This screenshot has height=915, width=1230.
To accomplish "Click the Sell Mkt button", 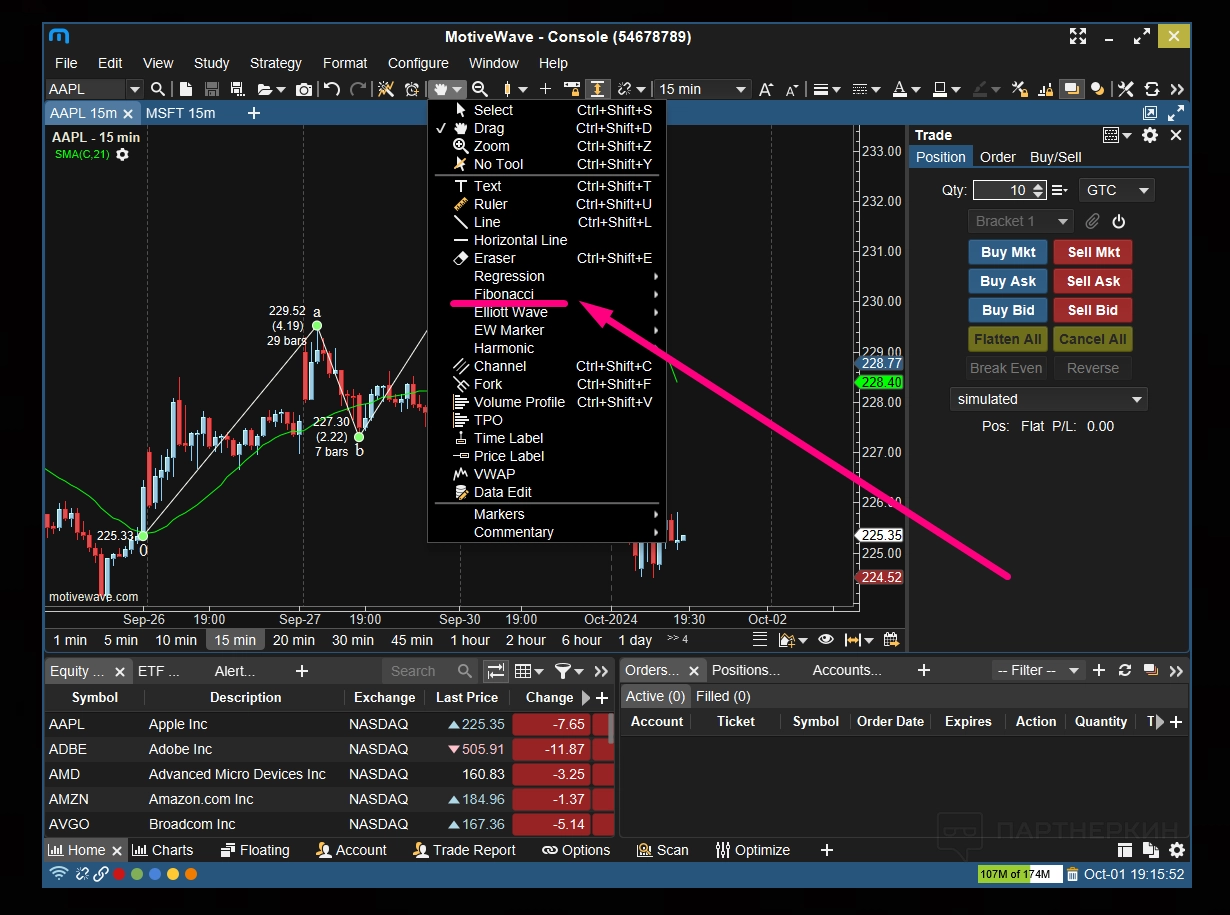I will (1093, 252).
